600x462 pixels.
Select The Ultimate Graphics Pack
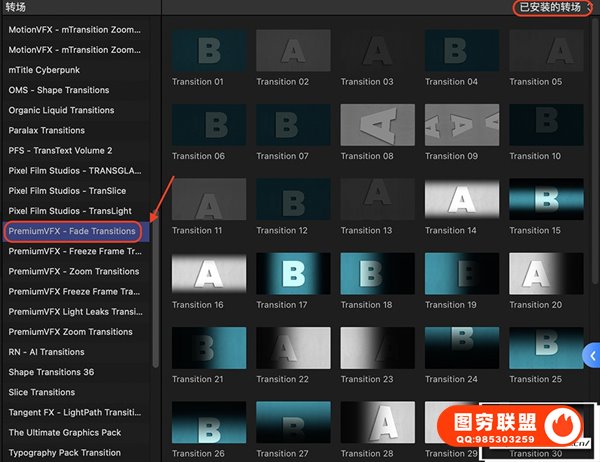click(x=65, y=433)
